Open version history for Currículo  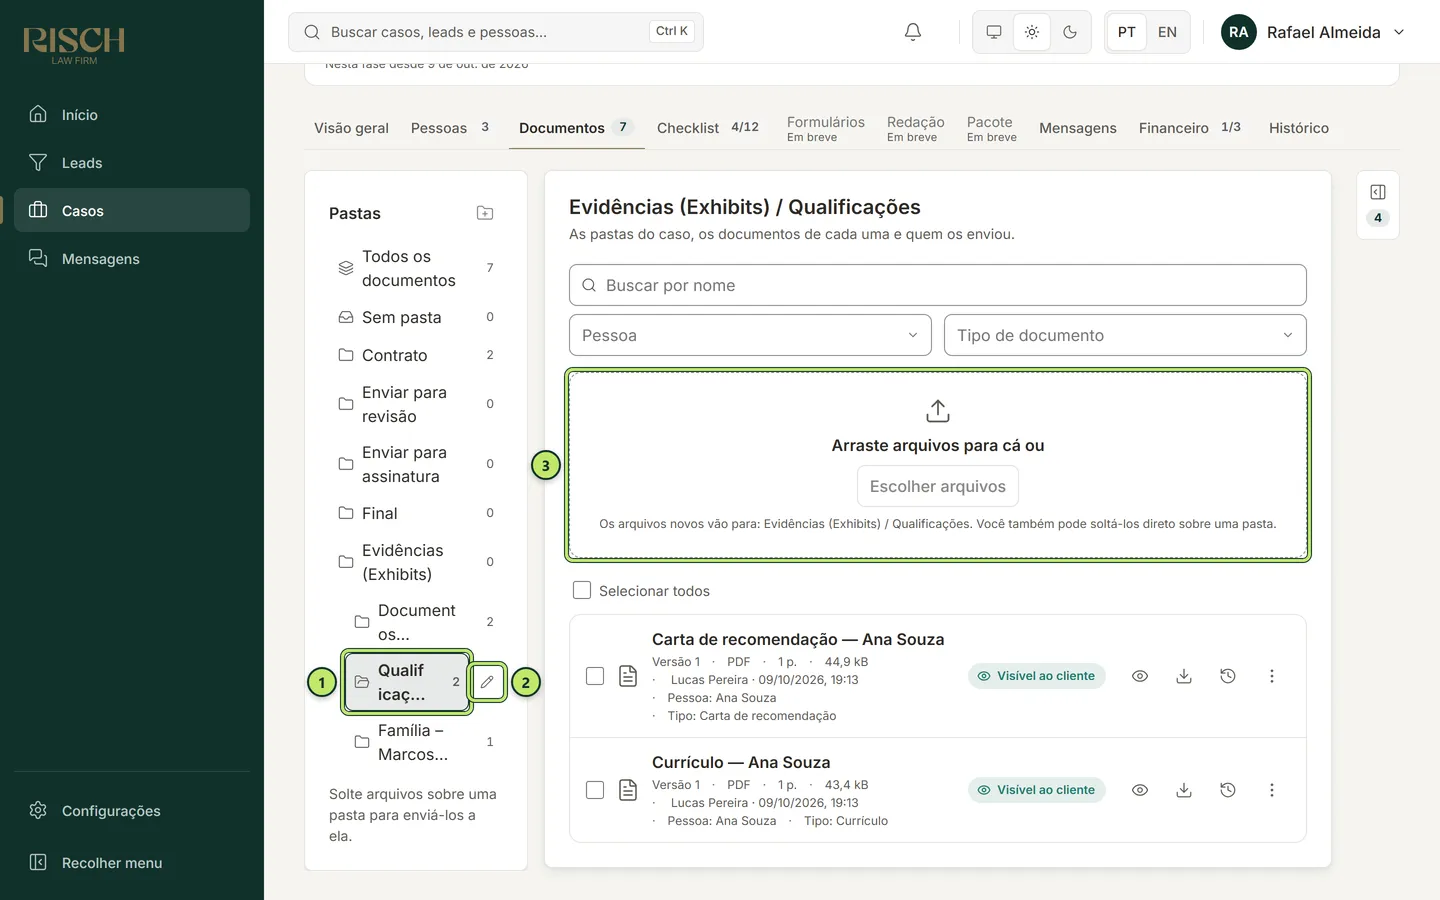coord(1227,790)
